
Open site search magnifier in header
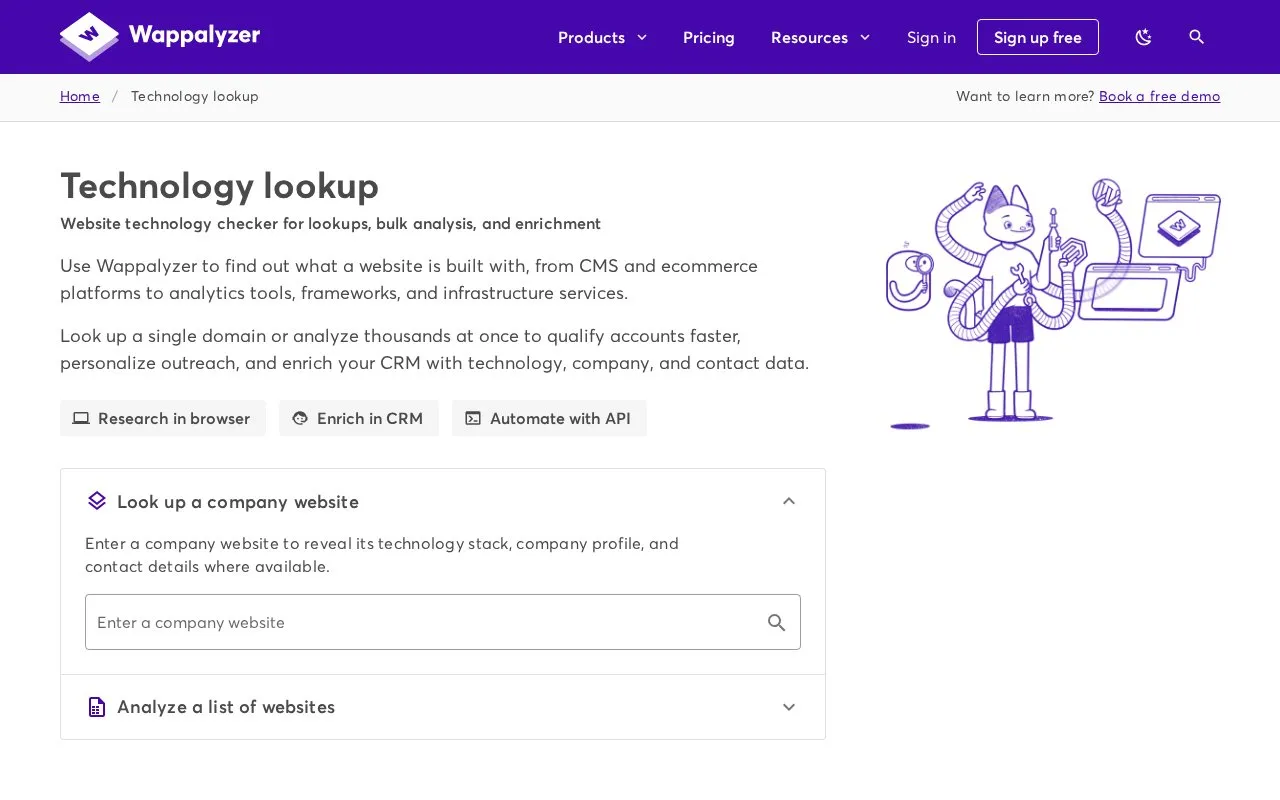pyautogui.click(x=1196, y=37)
